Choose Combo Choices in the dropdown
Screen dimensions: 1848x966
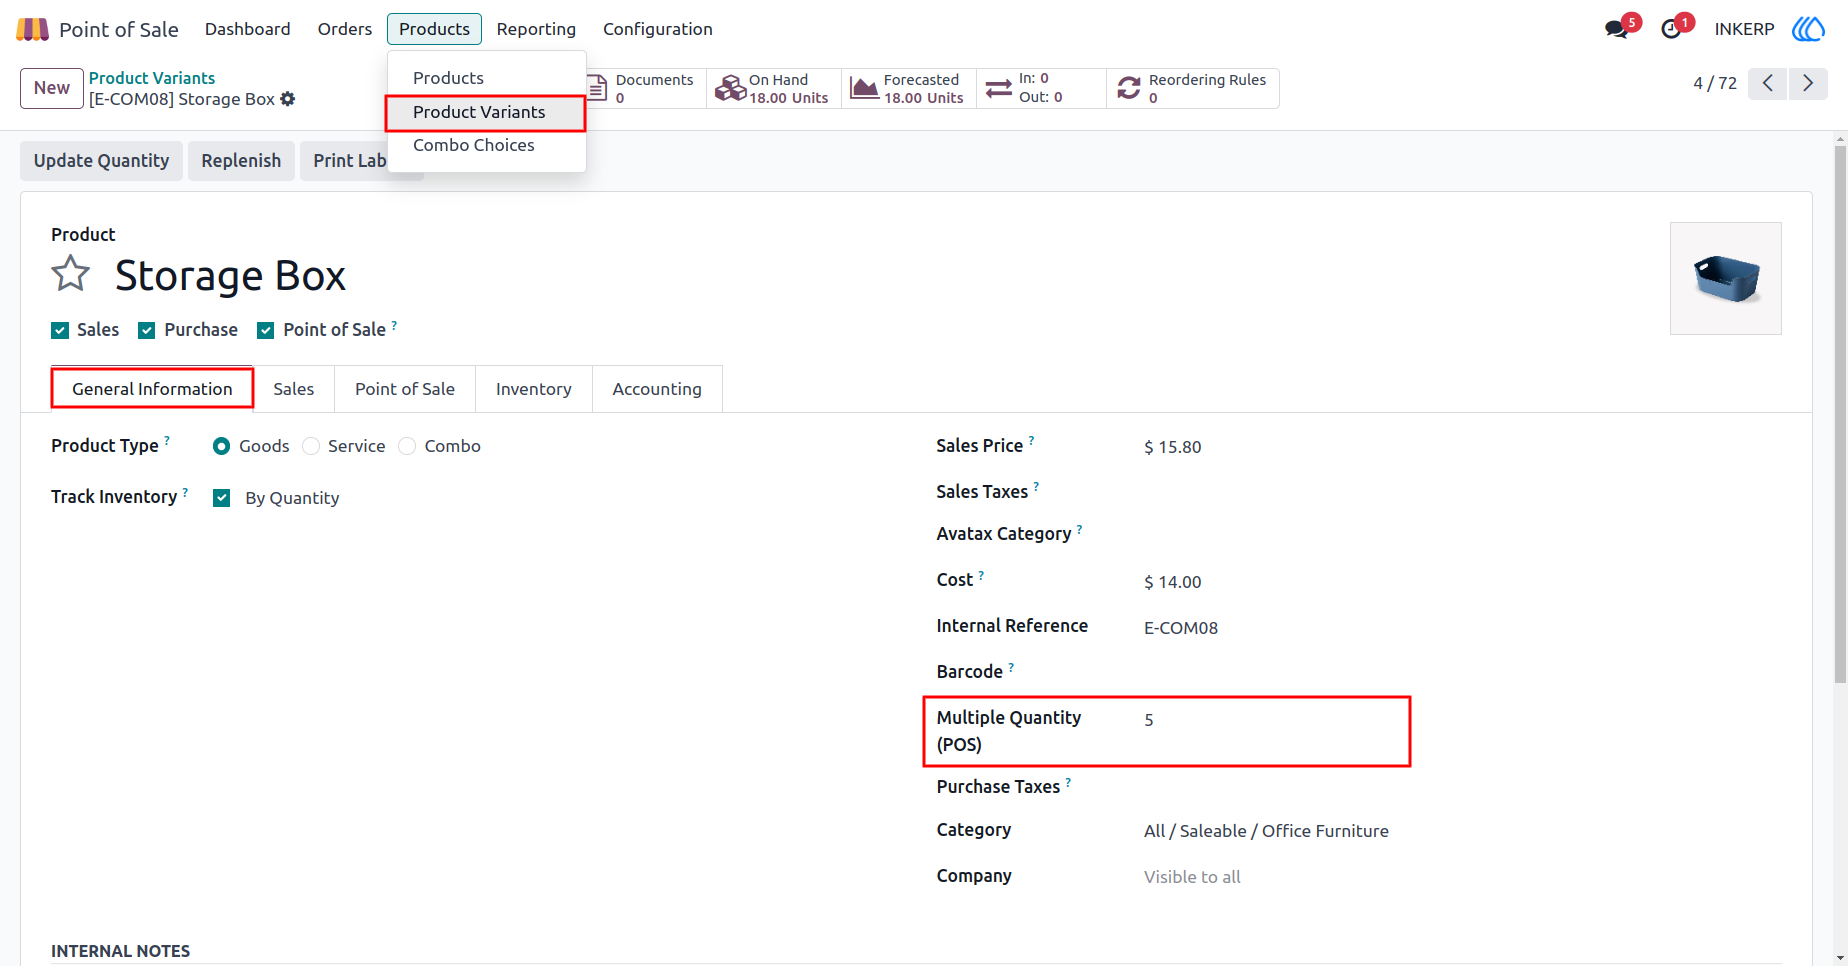[486, 145]
